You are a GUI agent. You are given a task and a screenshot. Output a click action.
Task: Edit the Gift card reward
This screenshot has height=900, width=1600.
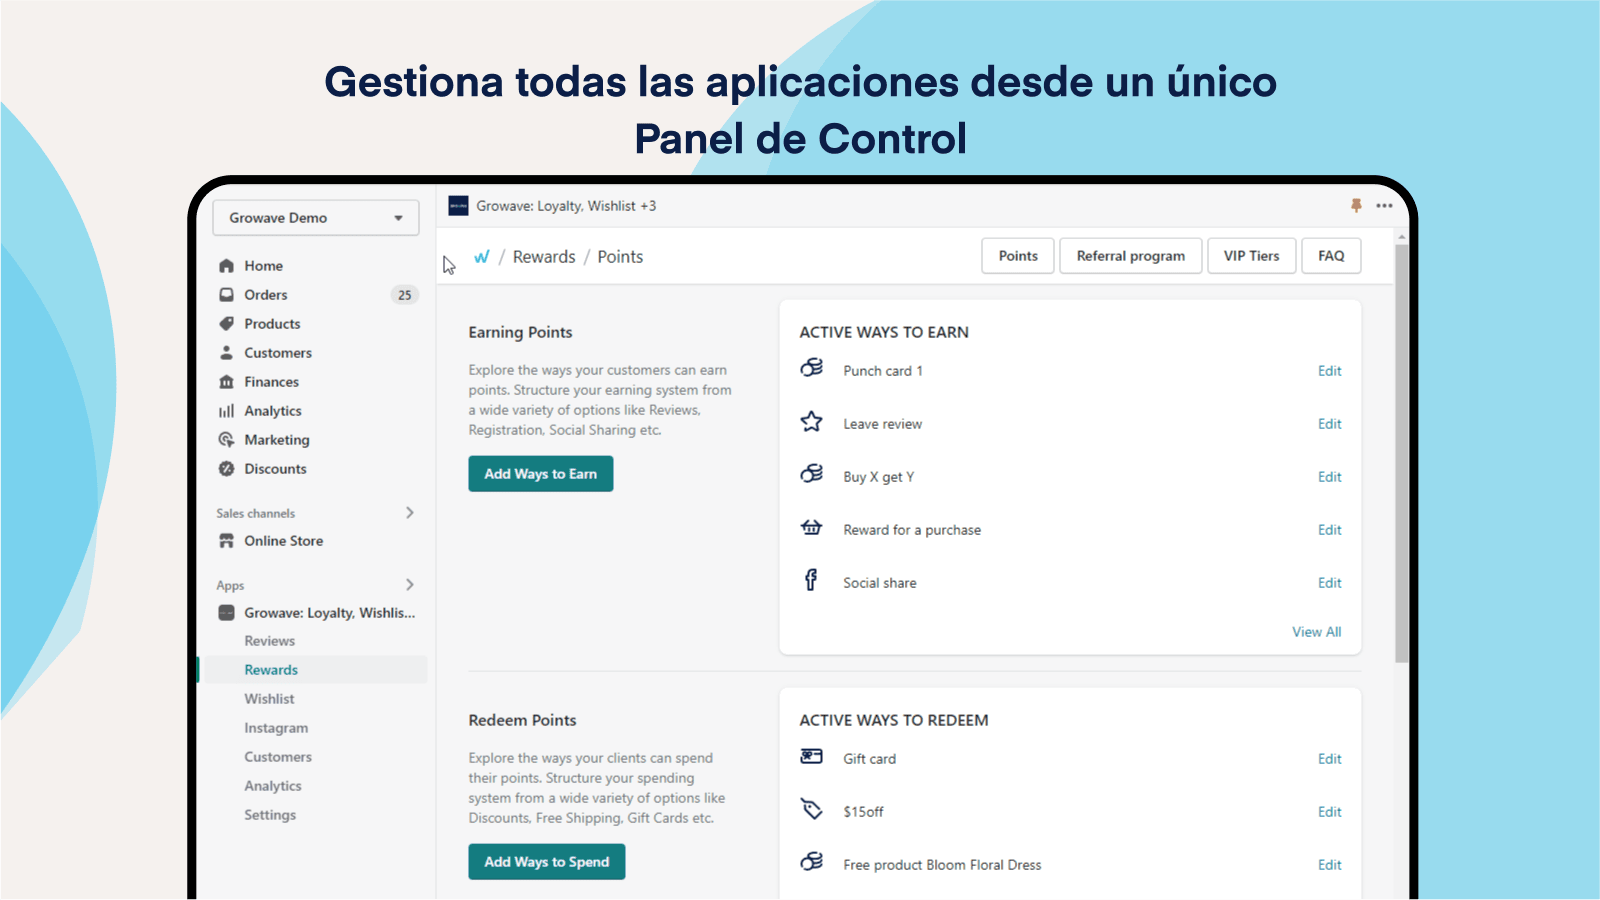[x=1330, y=759]
